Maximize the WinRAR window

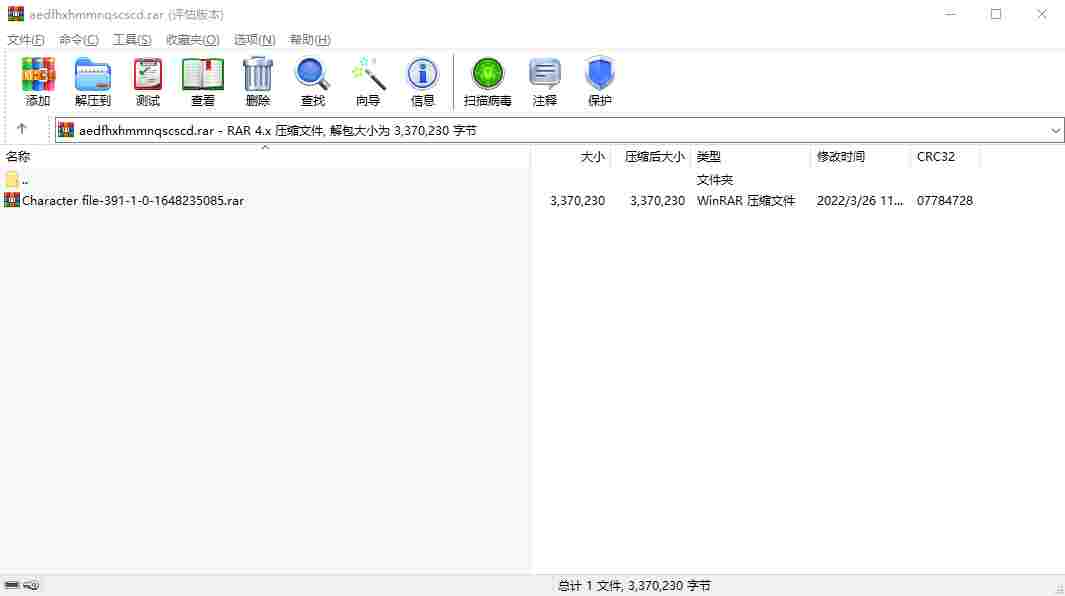[996, 14]
